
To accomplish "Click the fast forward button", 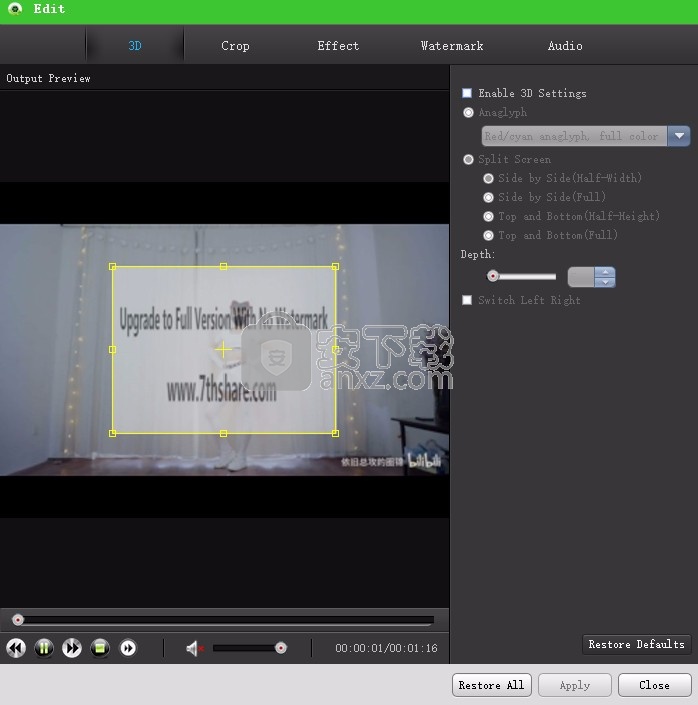I will coord(72,648).
